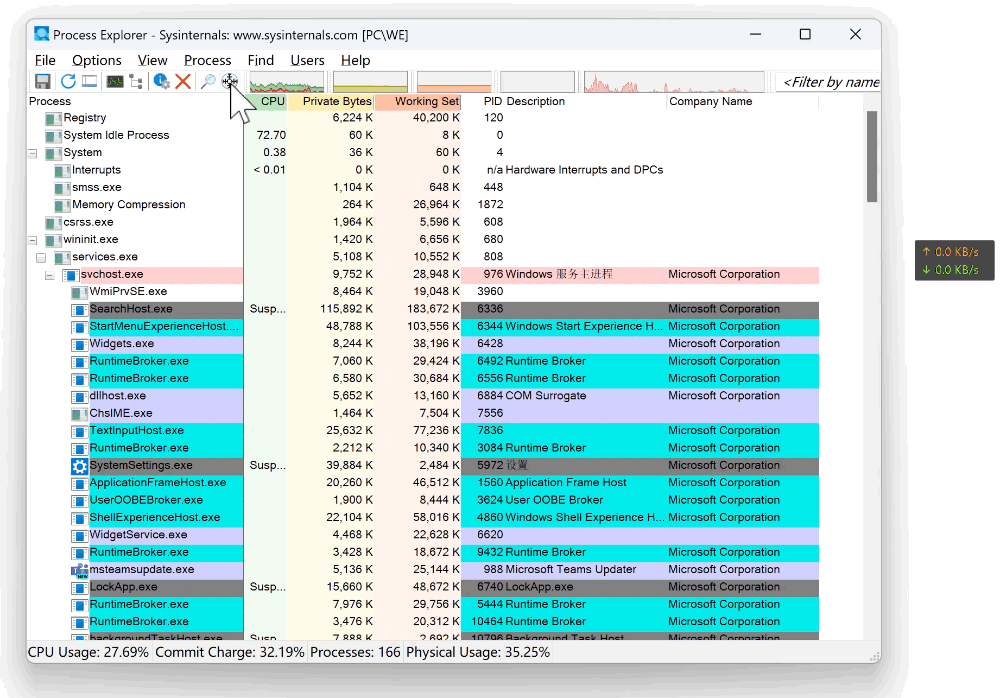Open Find handle or DLL magnifier icon
This screenshot has height=698, width=1000.
(208, 82)
